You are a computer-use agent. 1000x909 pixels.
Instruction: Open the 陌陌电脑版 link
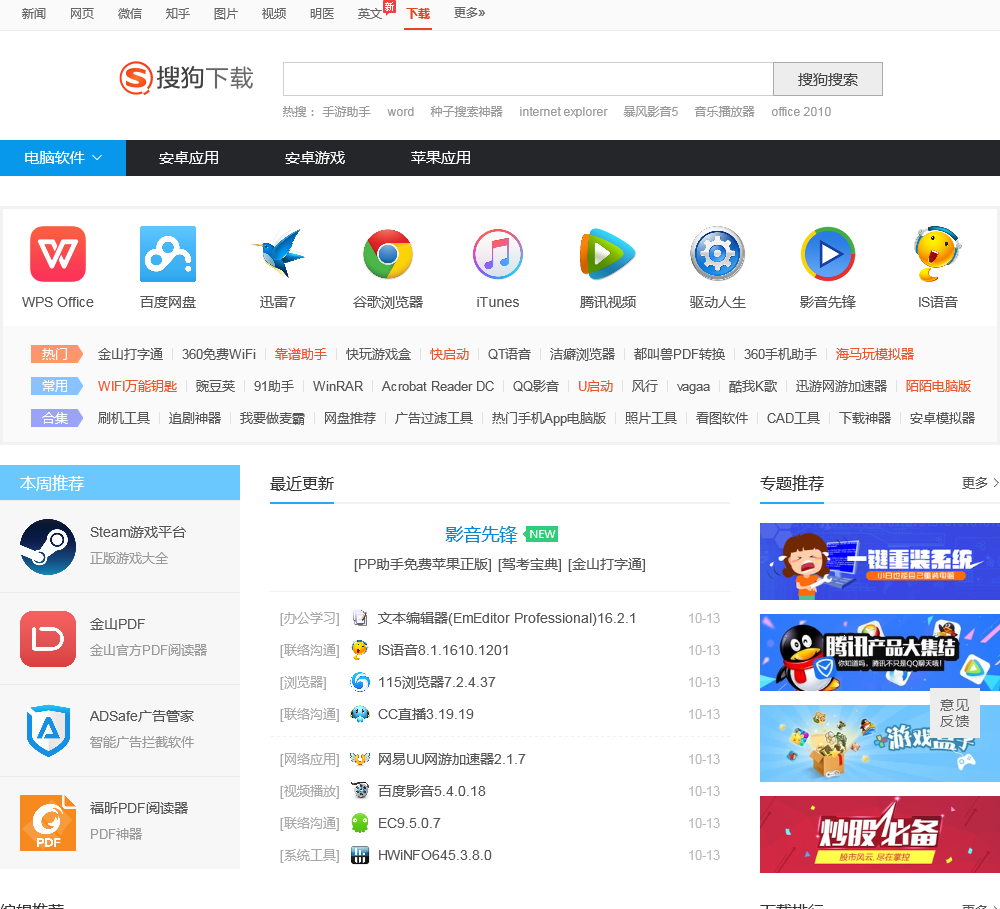point(938,386)
